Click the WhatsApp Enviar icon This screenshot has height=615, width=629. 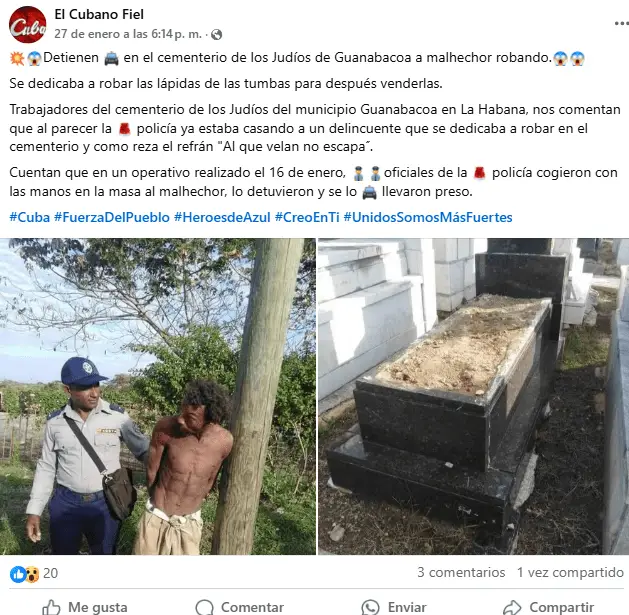pyautogui.click(x=370, y=607)
